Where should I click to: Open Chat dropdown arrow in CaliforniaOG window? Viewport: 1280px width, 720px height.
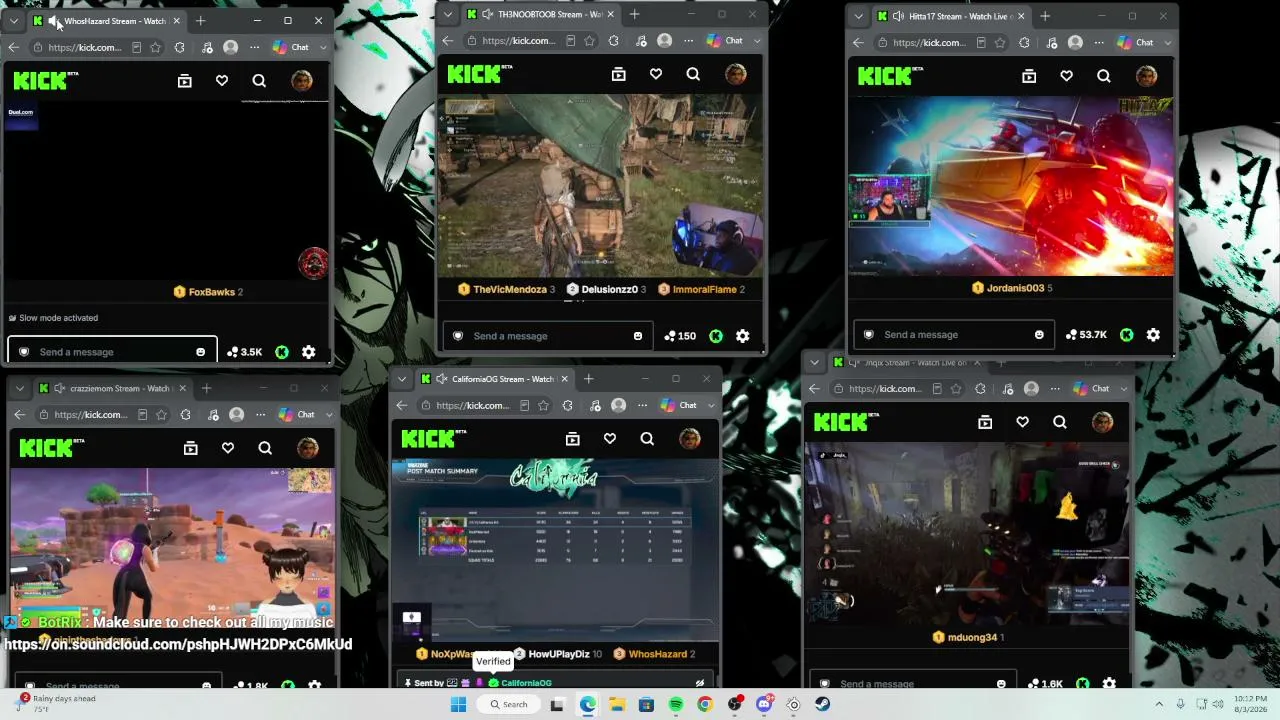712,405
